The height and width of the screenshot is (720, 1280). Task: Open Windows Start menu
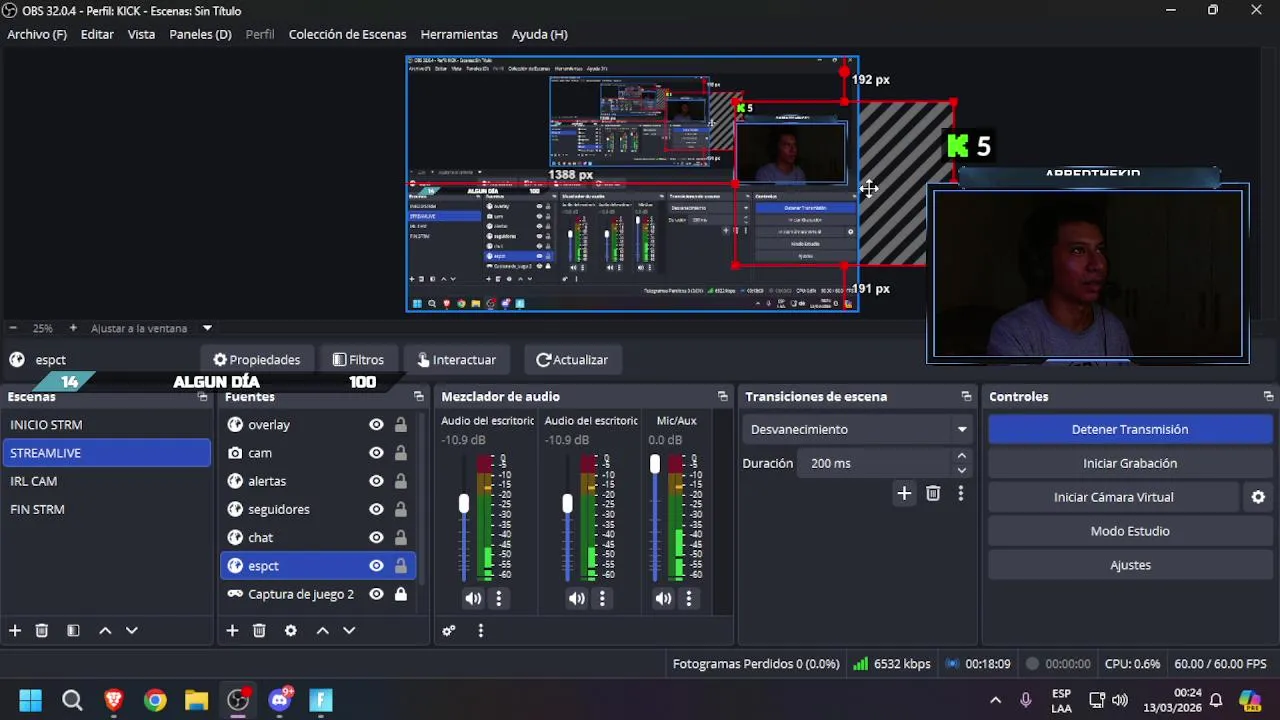[x=30, y=700]
